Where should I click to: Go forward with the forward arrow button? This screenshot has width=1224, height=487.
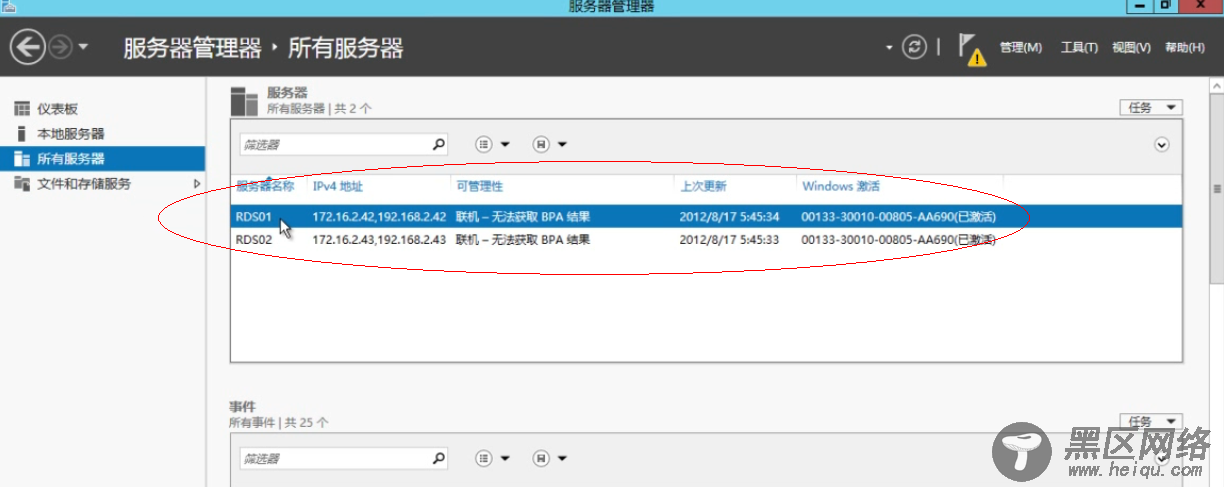[x=60, y=46]
